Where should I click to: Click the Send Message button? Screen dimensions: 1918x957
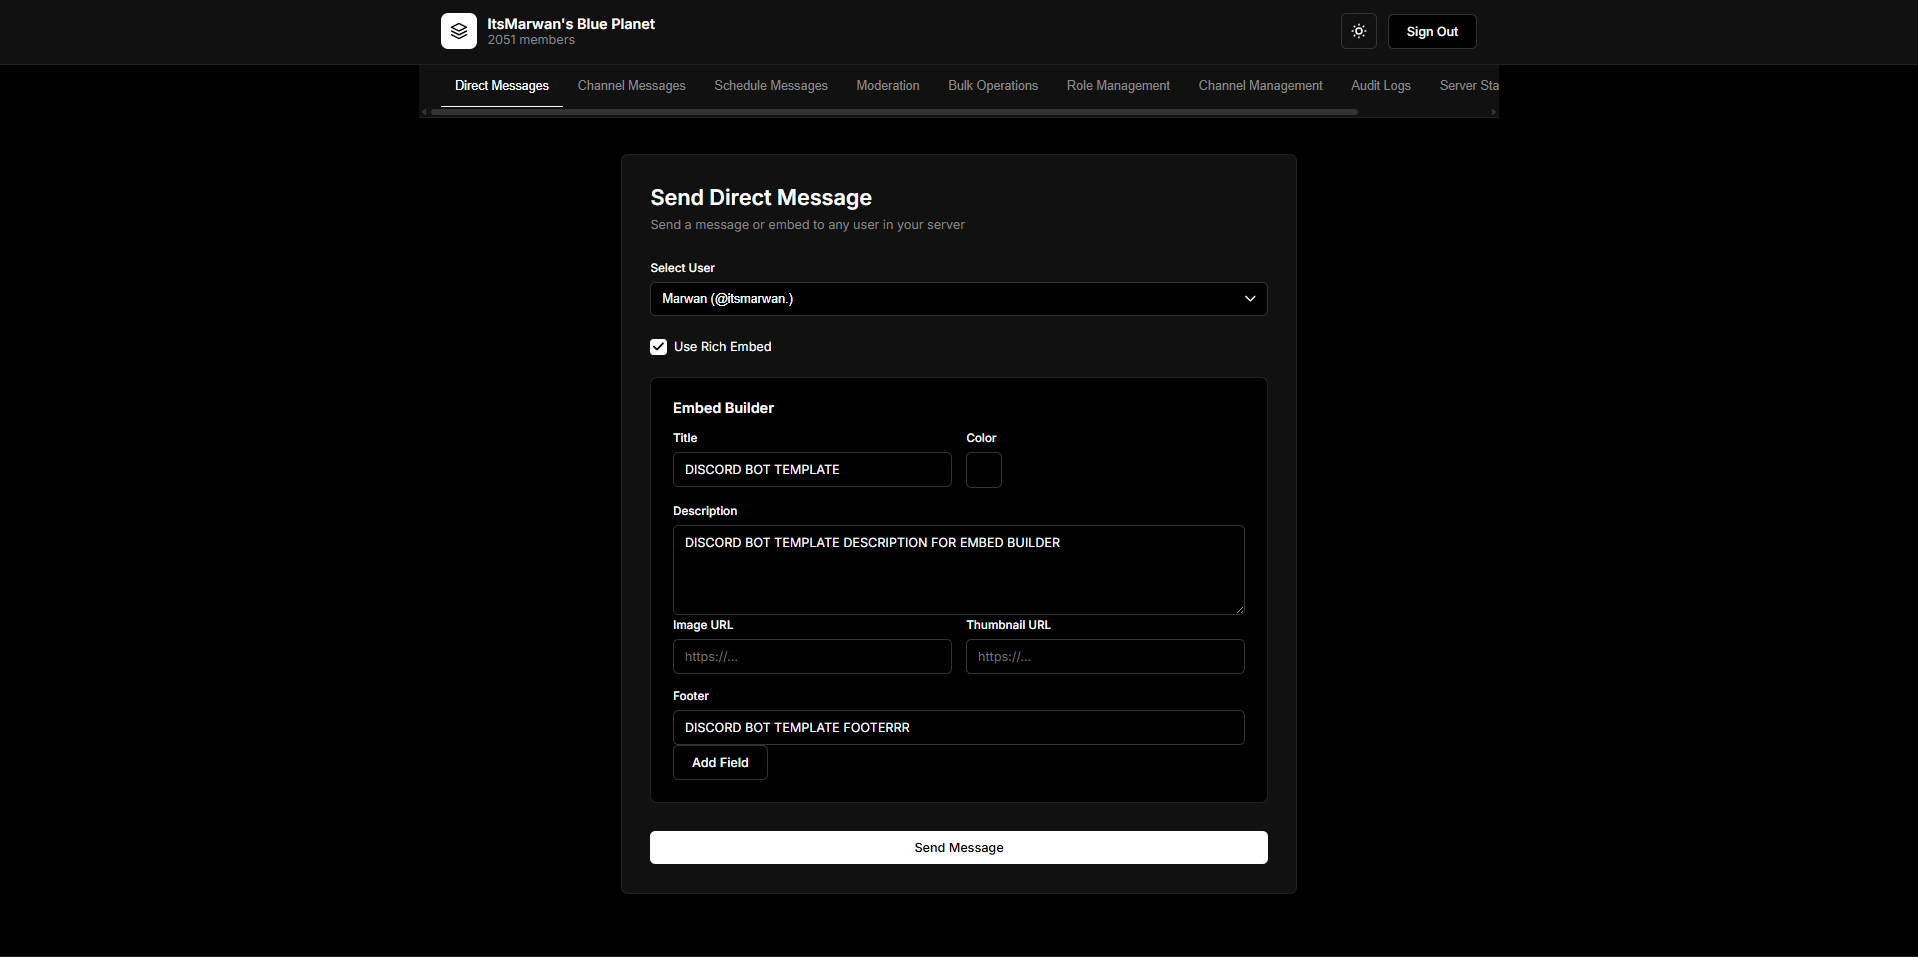958,848
